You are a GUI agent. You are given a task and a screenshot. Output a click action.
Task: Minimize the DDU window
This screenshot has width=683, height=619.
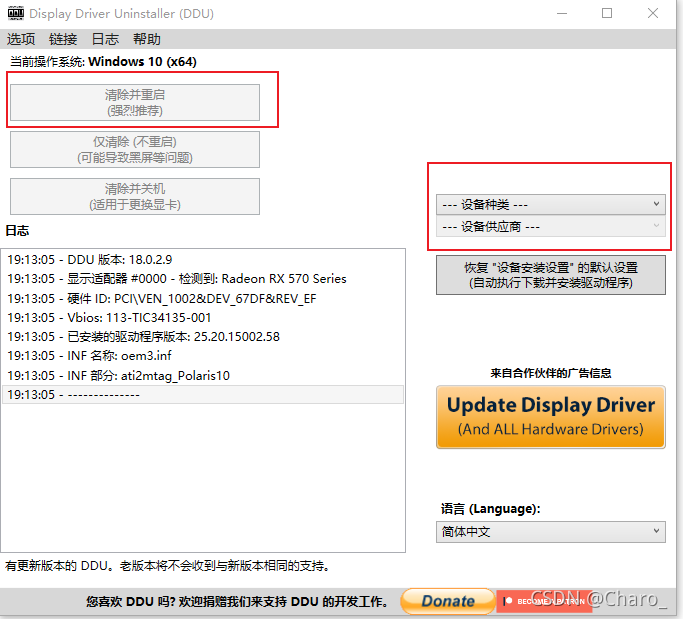(x=562, y=14)
